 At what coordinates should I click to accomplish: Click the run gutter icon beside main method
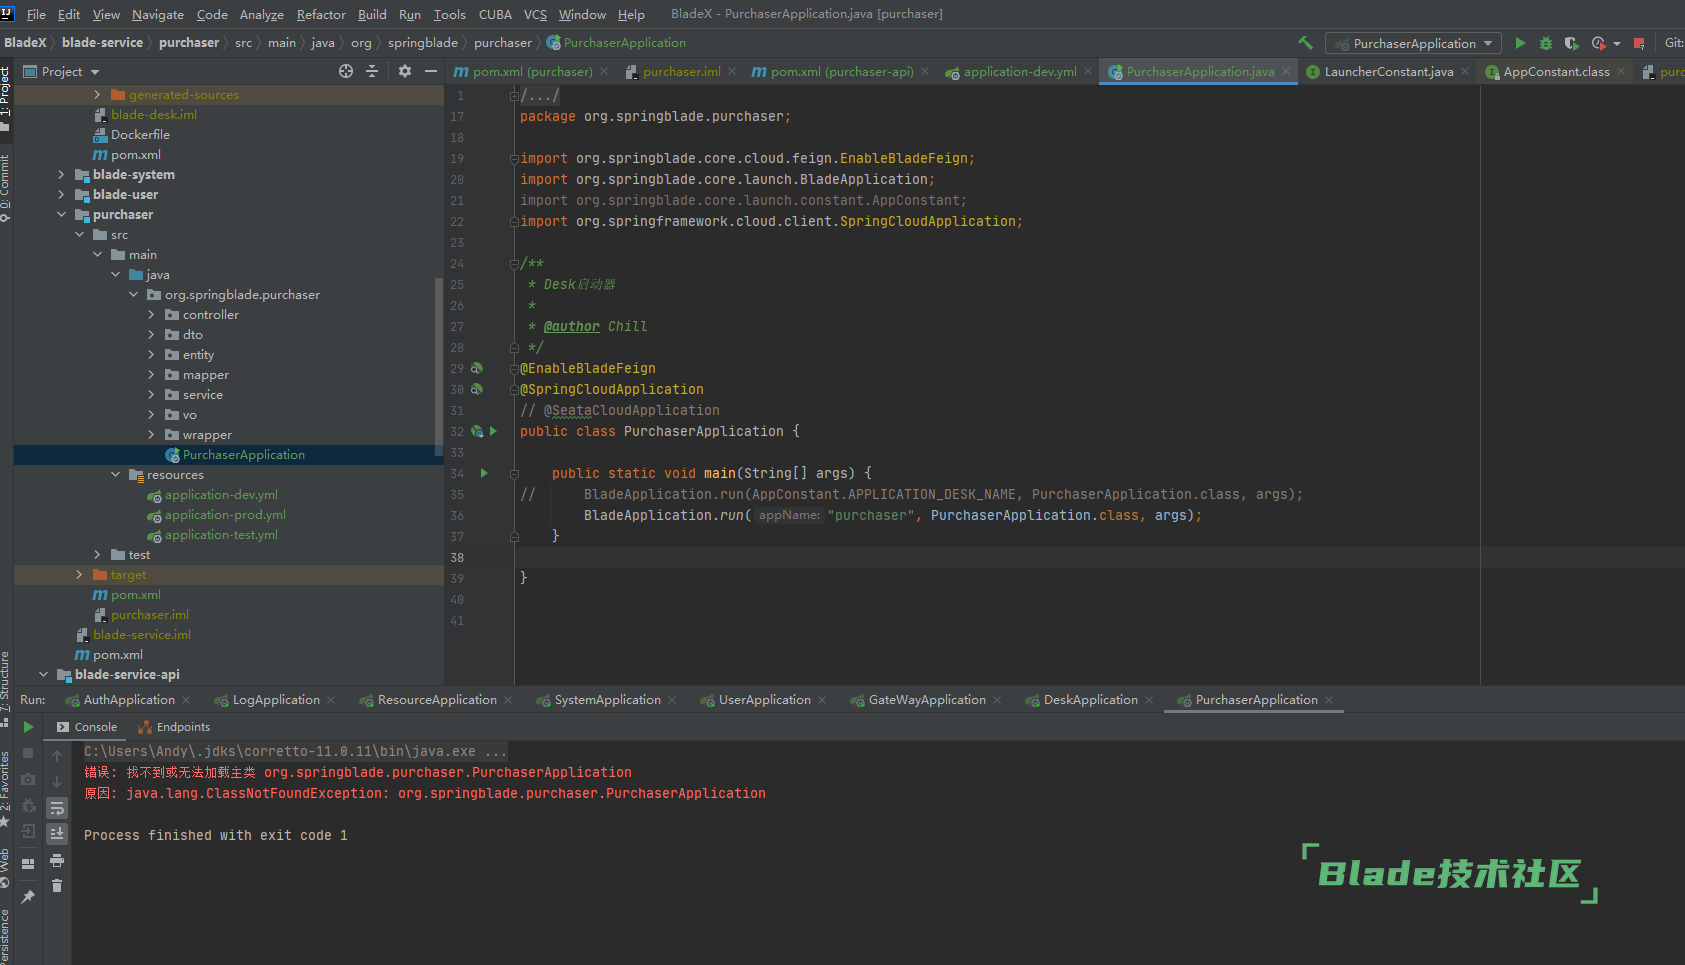click(484, 473)
